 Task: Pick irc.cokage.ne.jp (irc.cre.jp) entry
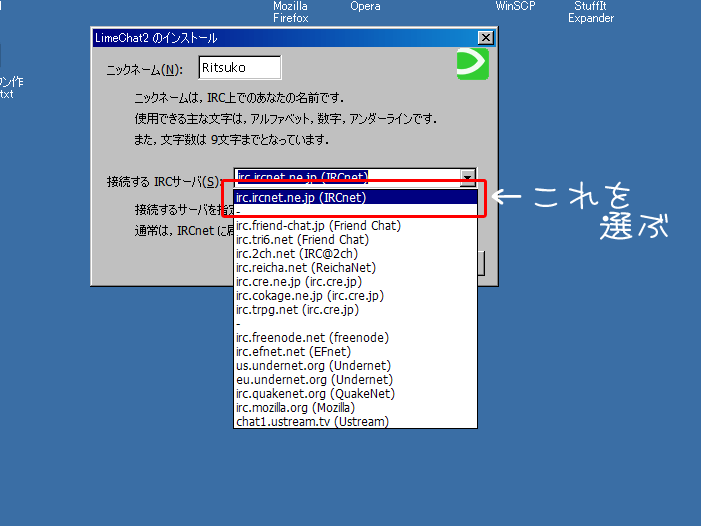(355, 296)
